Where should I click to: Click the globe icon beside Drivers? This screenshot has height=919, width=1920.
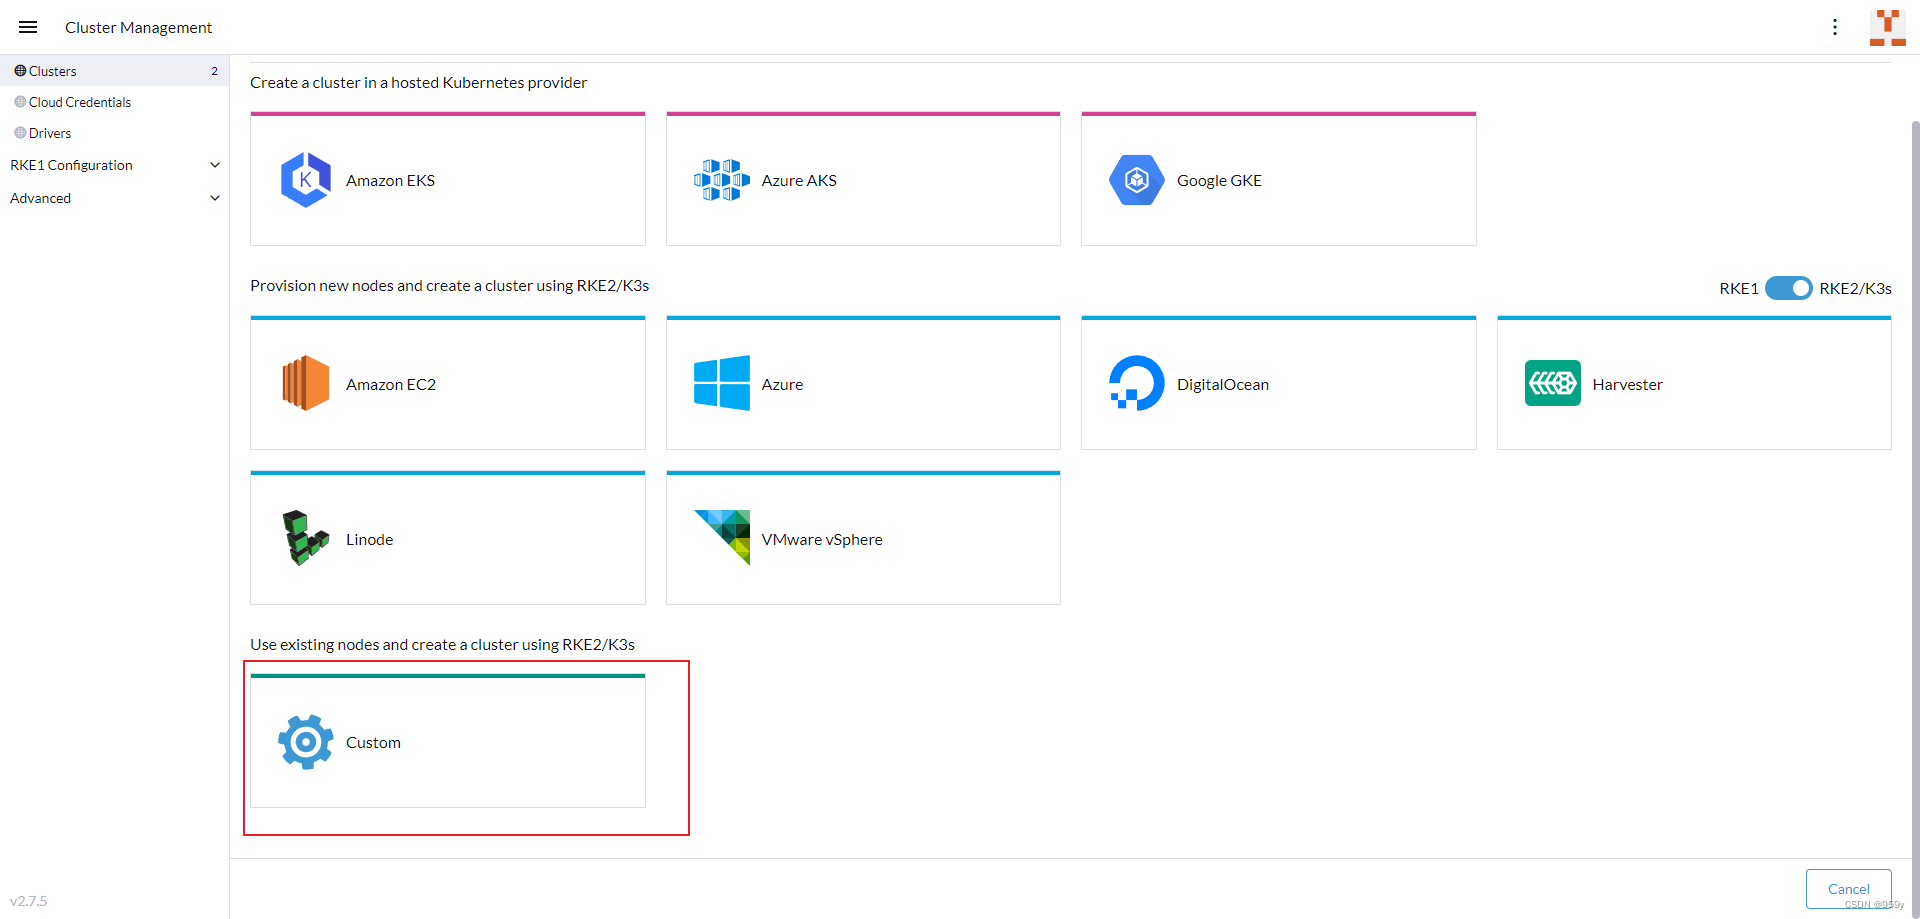pos(20,133)
